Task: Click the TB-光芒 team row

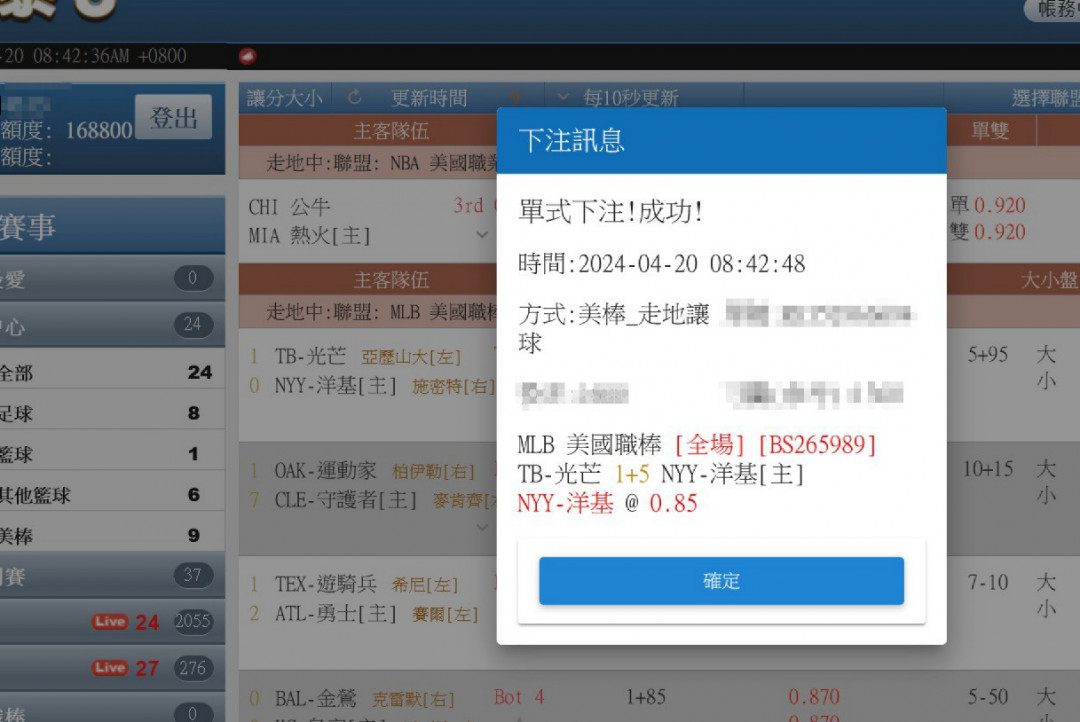Action: (x=310, y=356)
